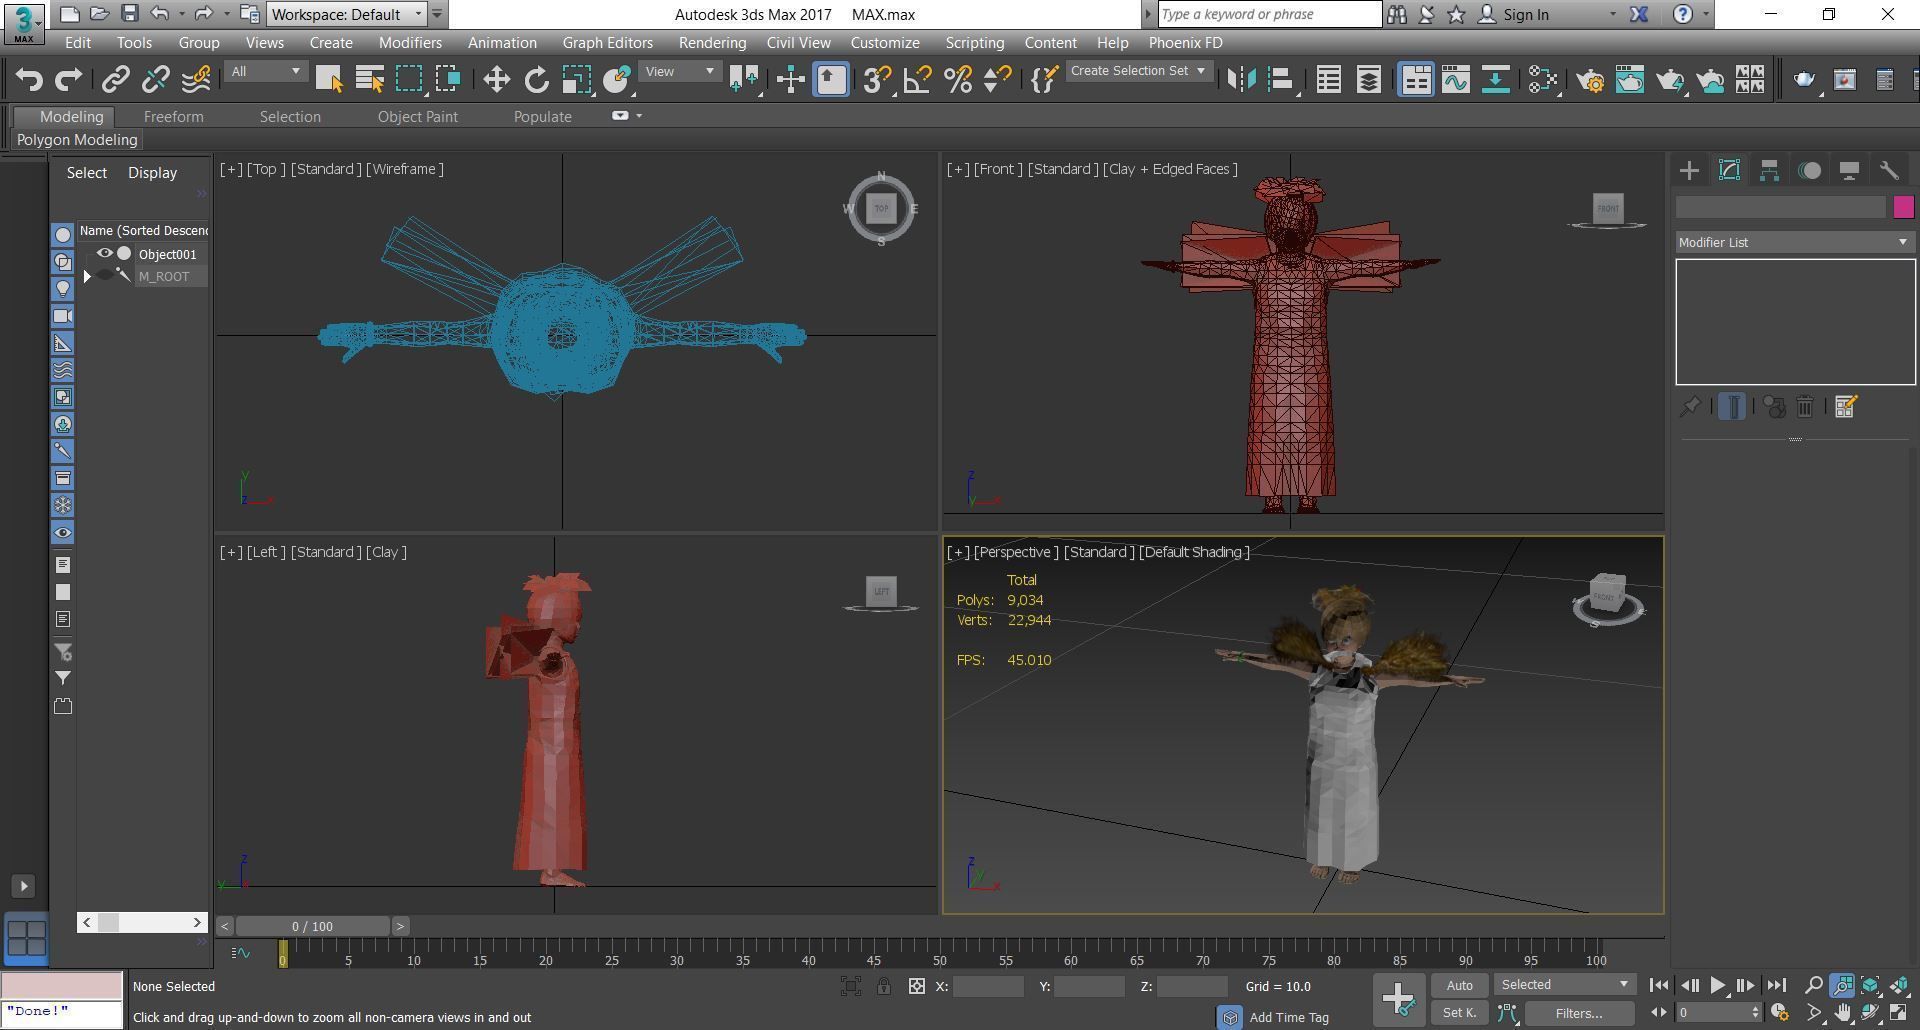The height and width of the screenshot is (1030, 1920).
Task: Click the X coordinate input field
Action: [988, 987]
